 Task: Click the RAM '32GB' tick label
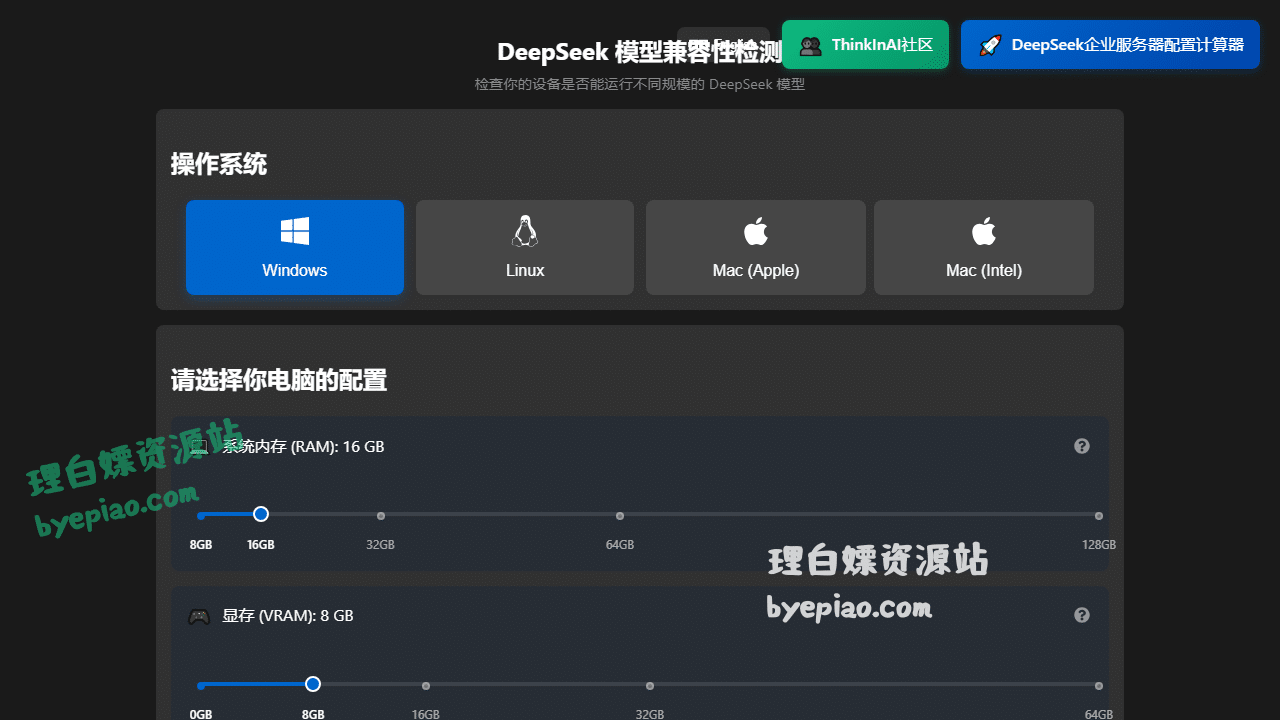(x=380, y=545)
